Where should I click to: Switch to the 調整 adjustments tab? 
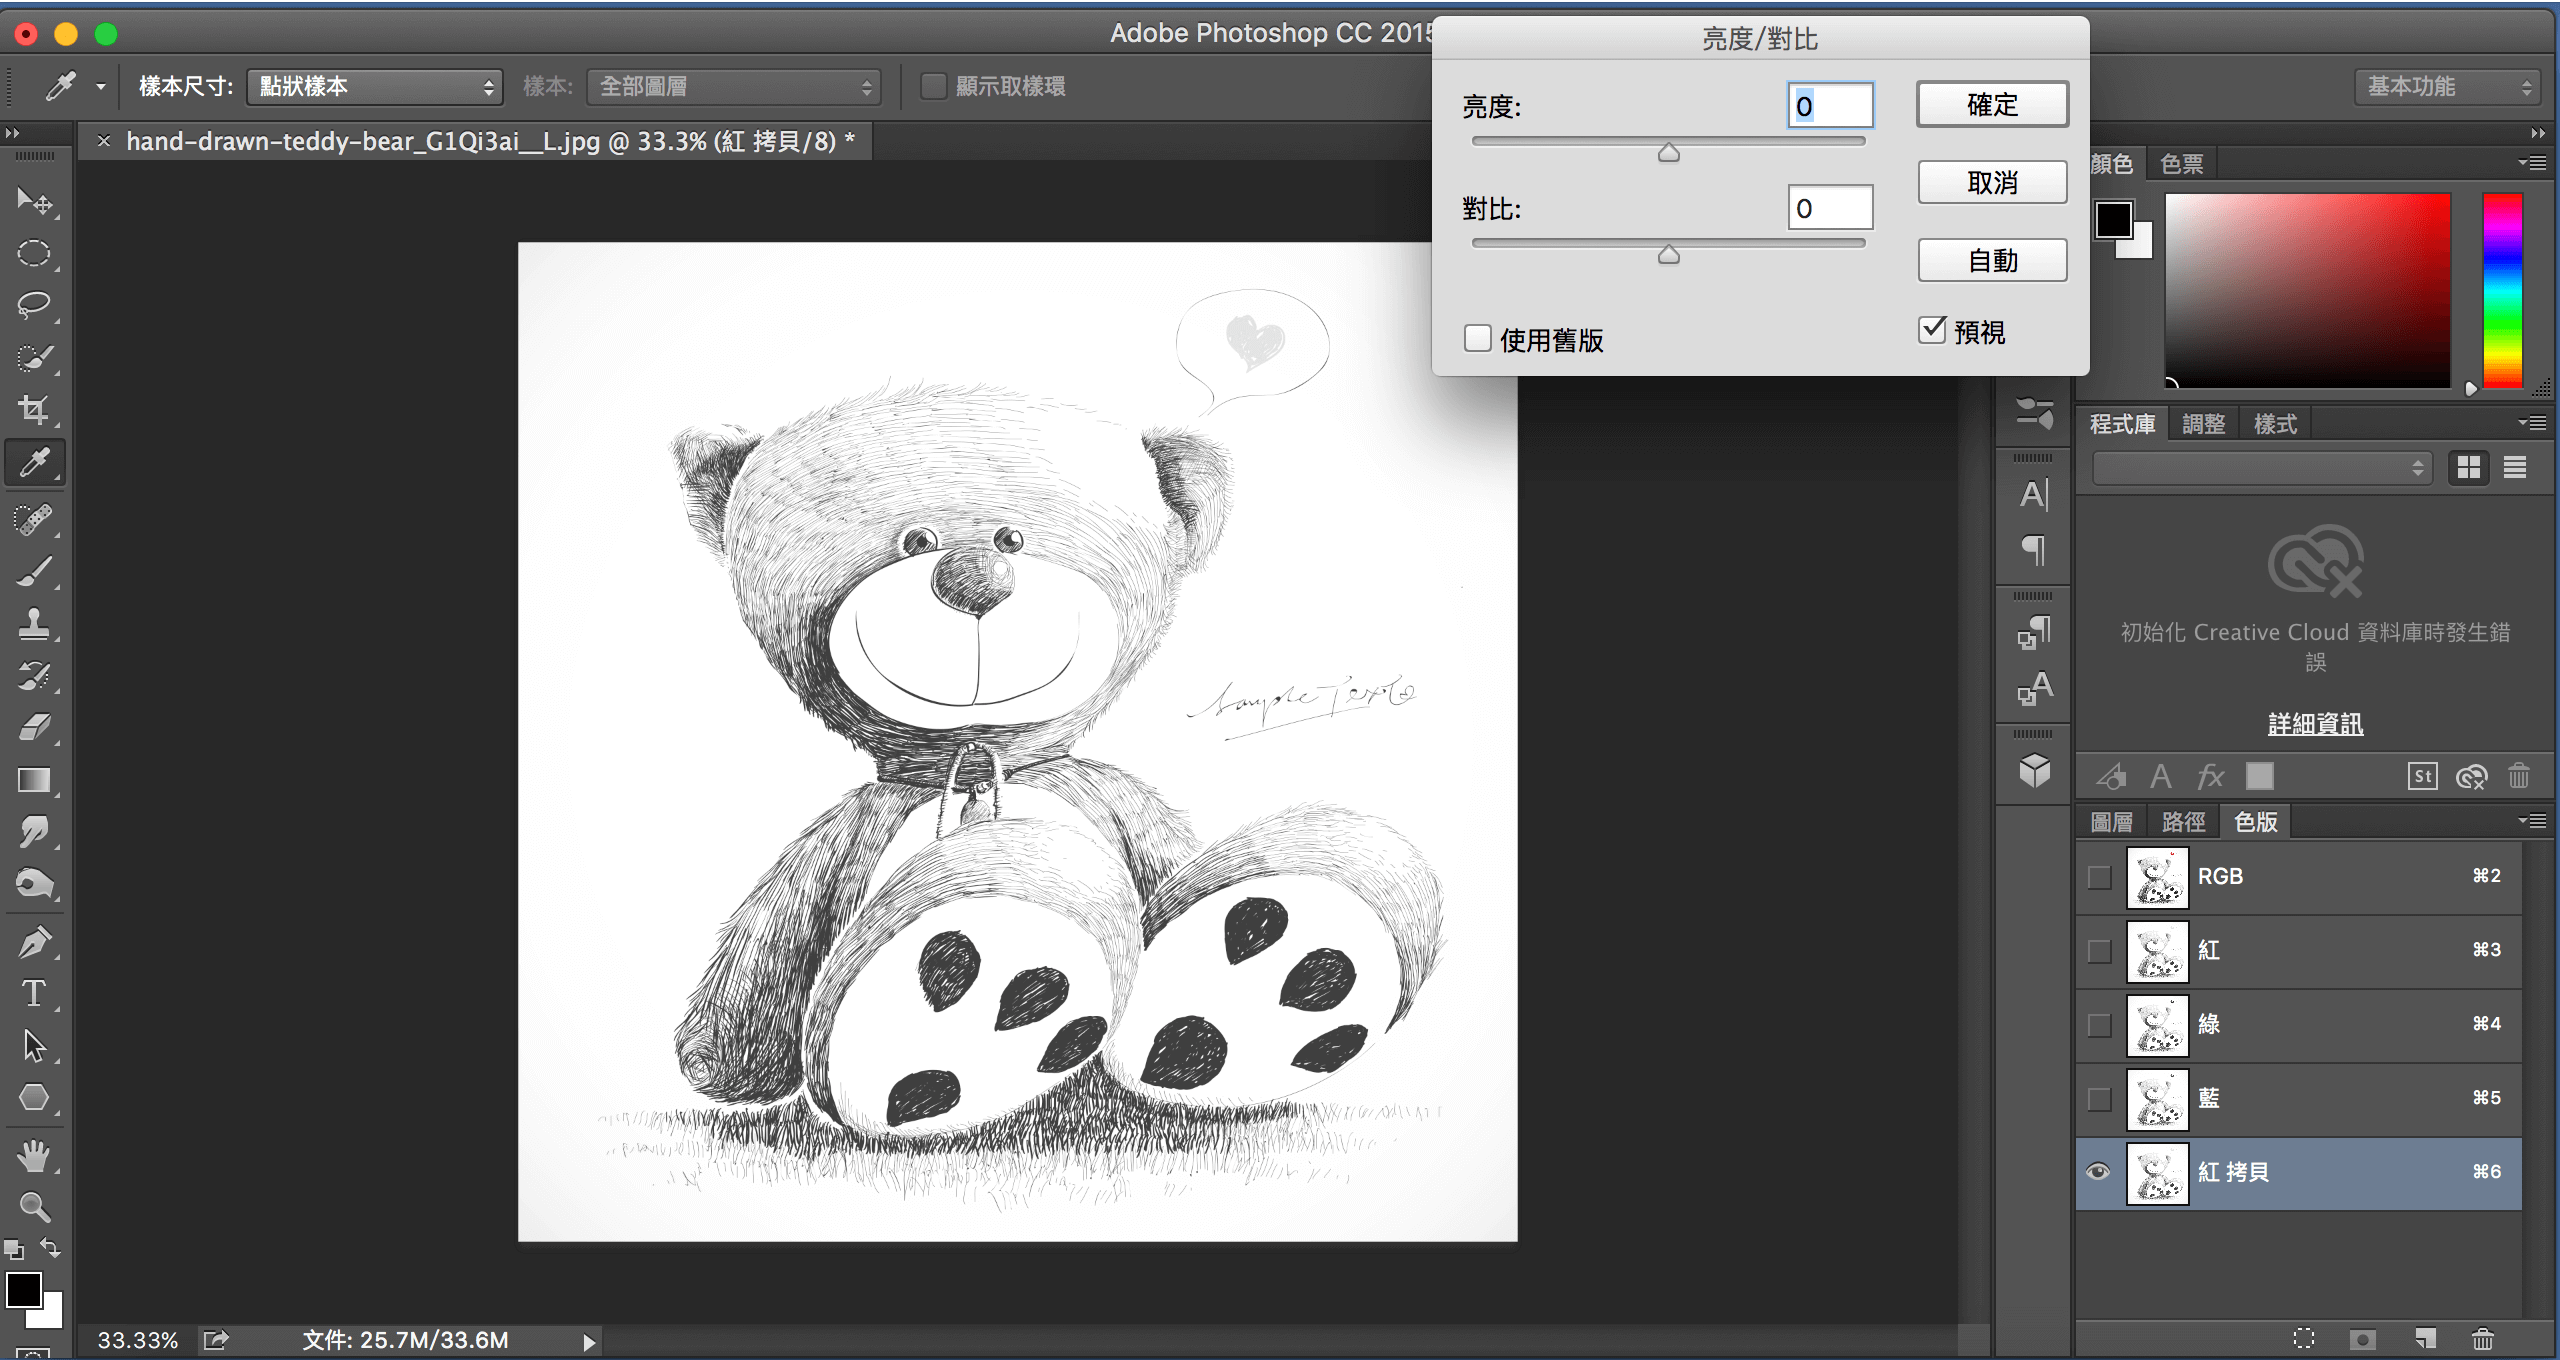[2203, 424]
